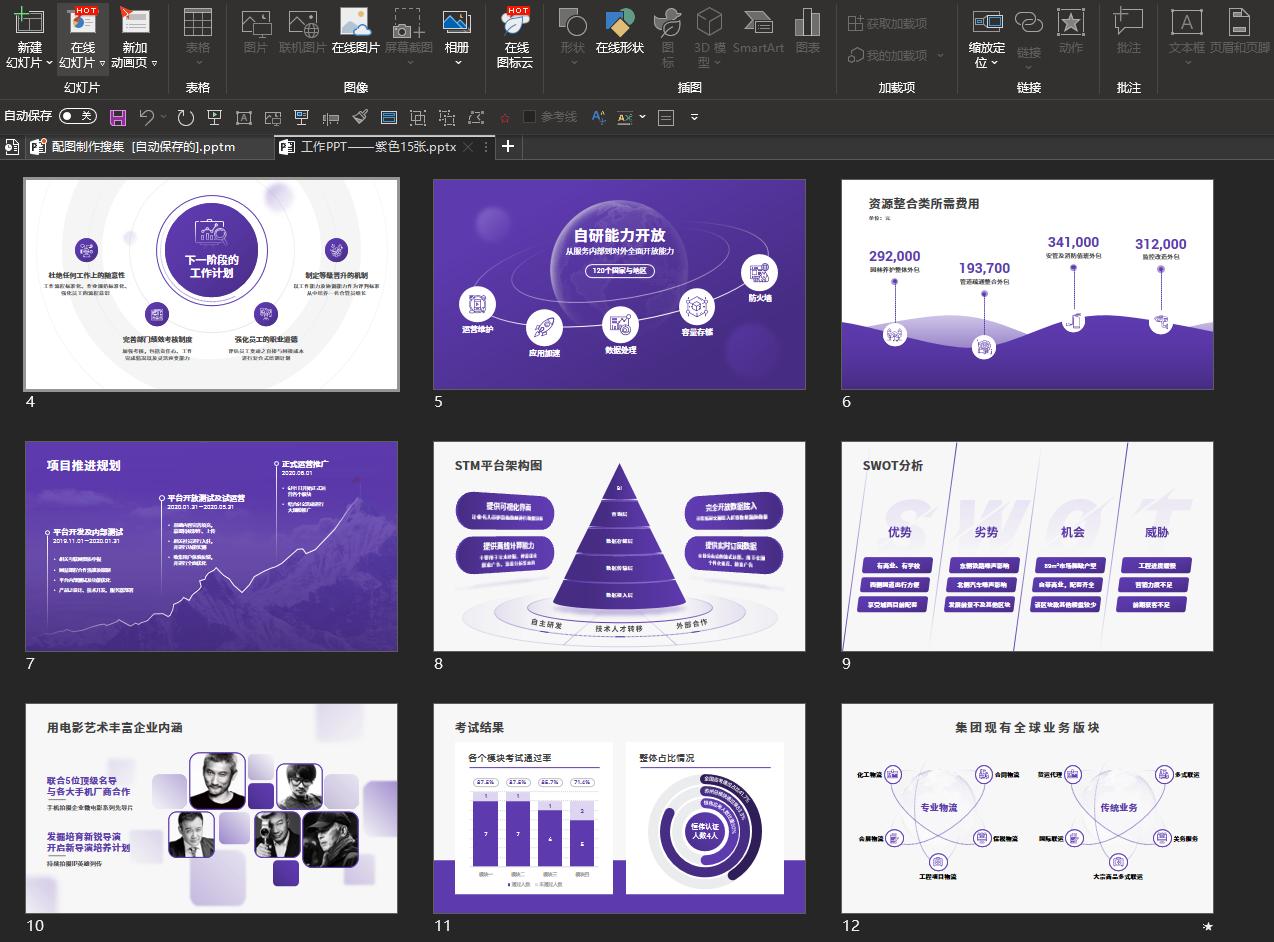1274x942 pixels.
Task: Click the purple Save floppy-disk icon
Action: pyautogui.click(x=118, y=117)
